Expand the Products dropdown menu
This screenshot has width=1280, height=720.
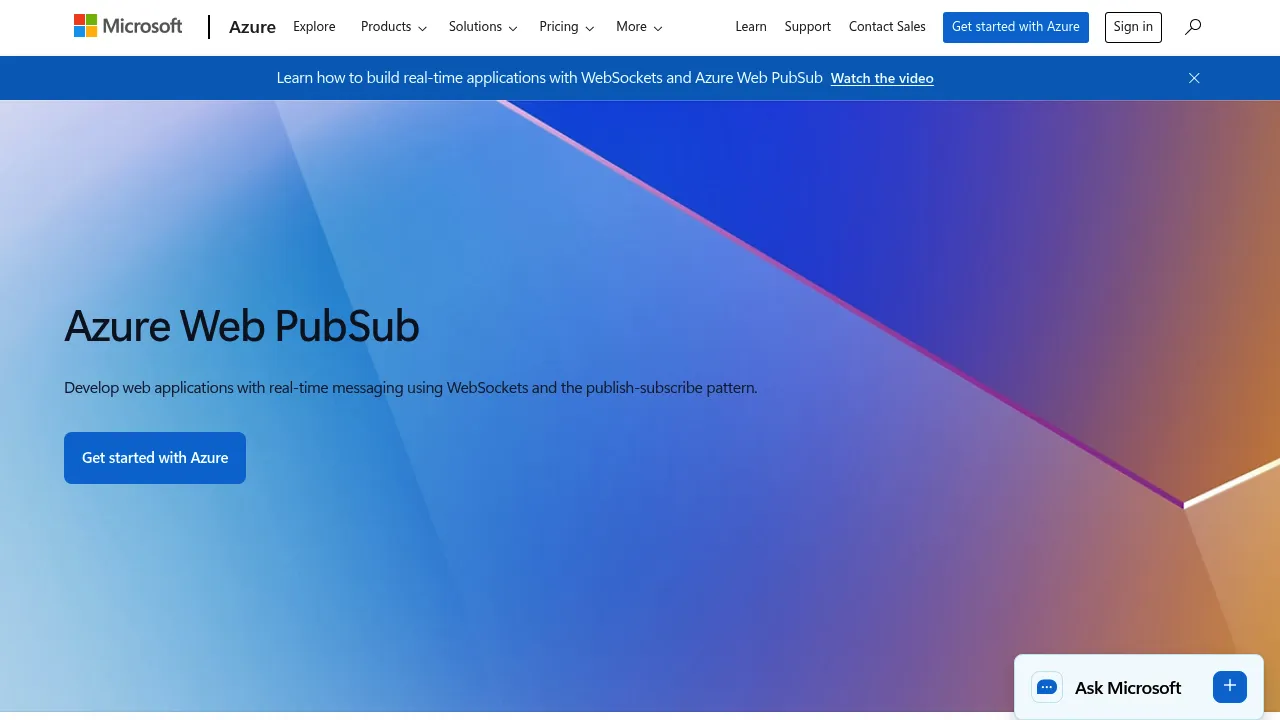[x=394, y=27]
